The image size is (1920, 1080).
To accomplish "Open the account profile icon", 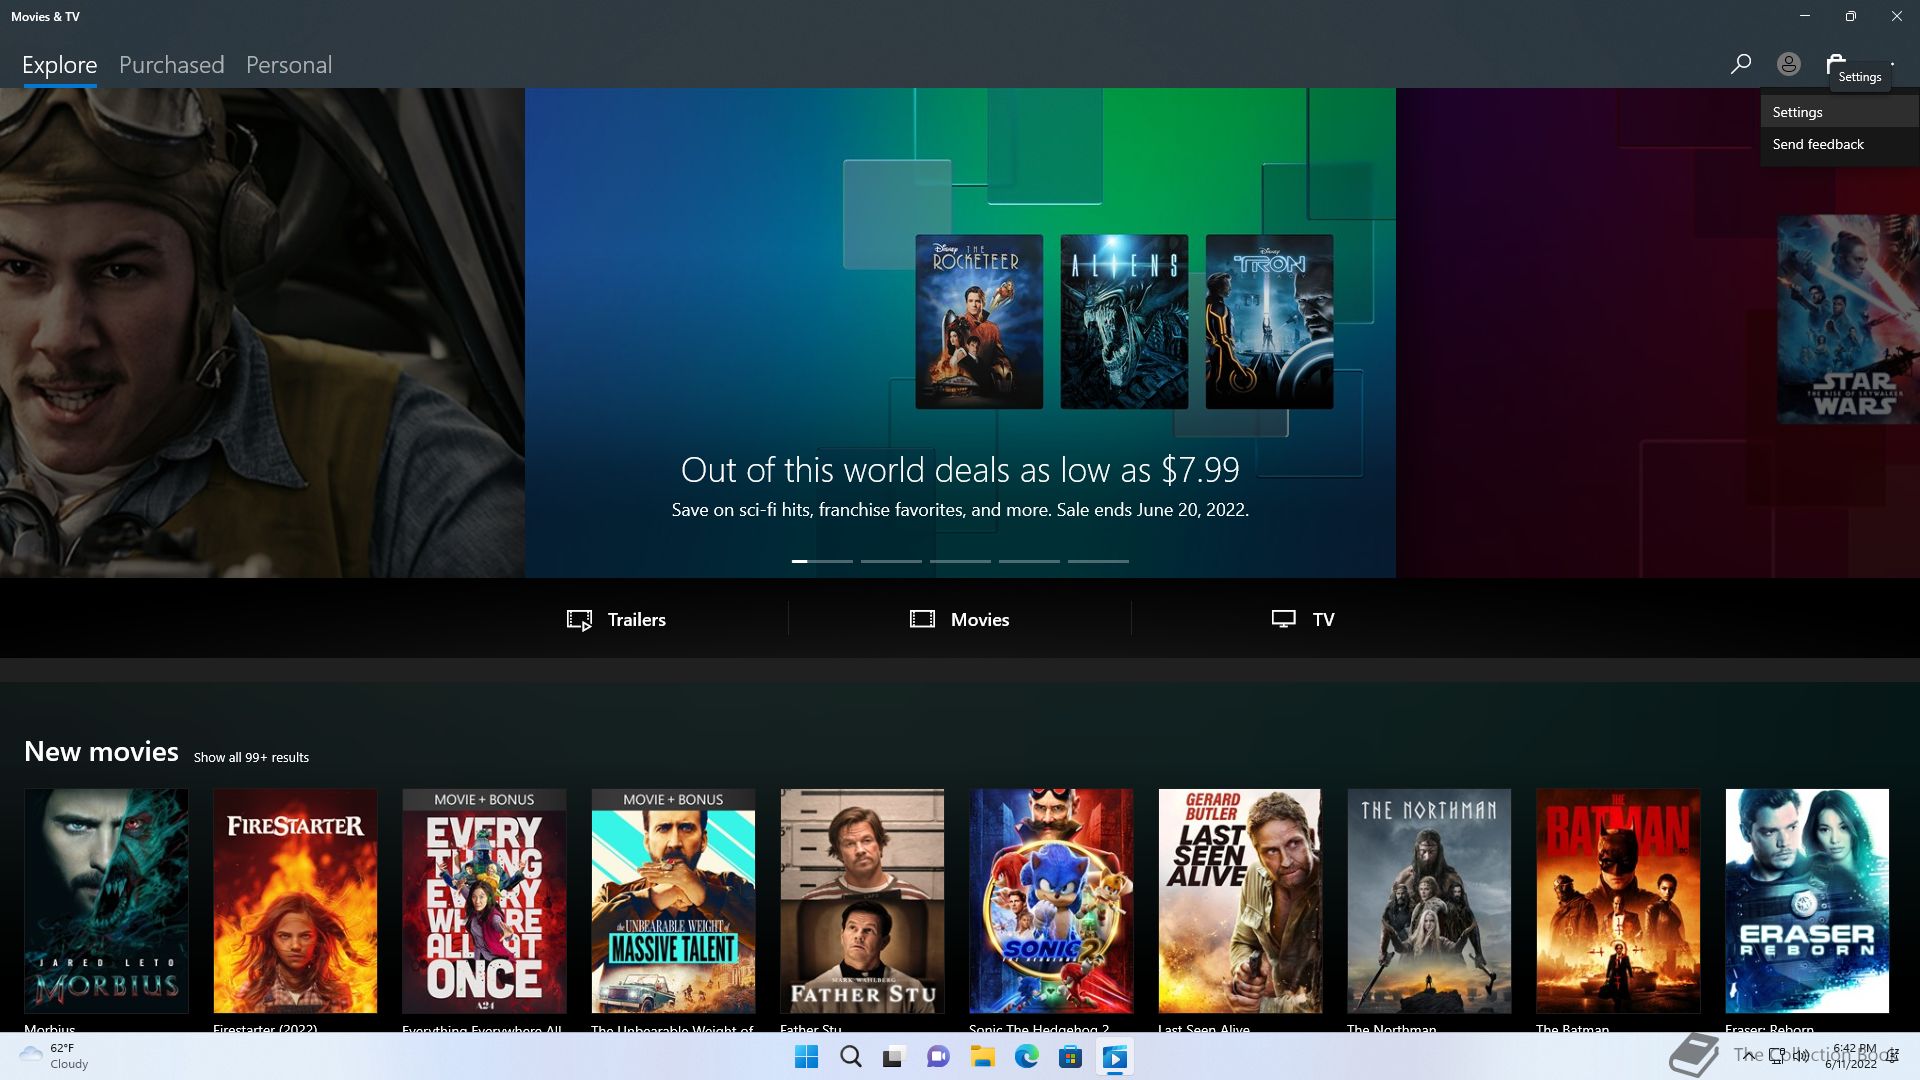I will click(x=1788, y=64).
